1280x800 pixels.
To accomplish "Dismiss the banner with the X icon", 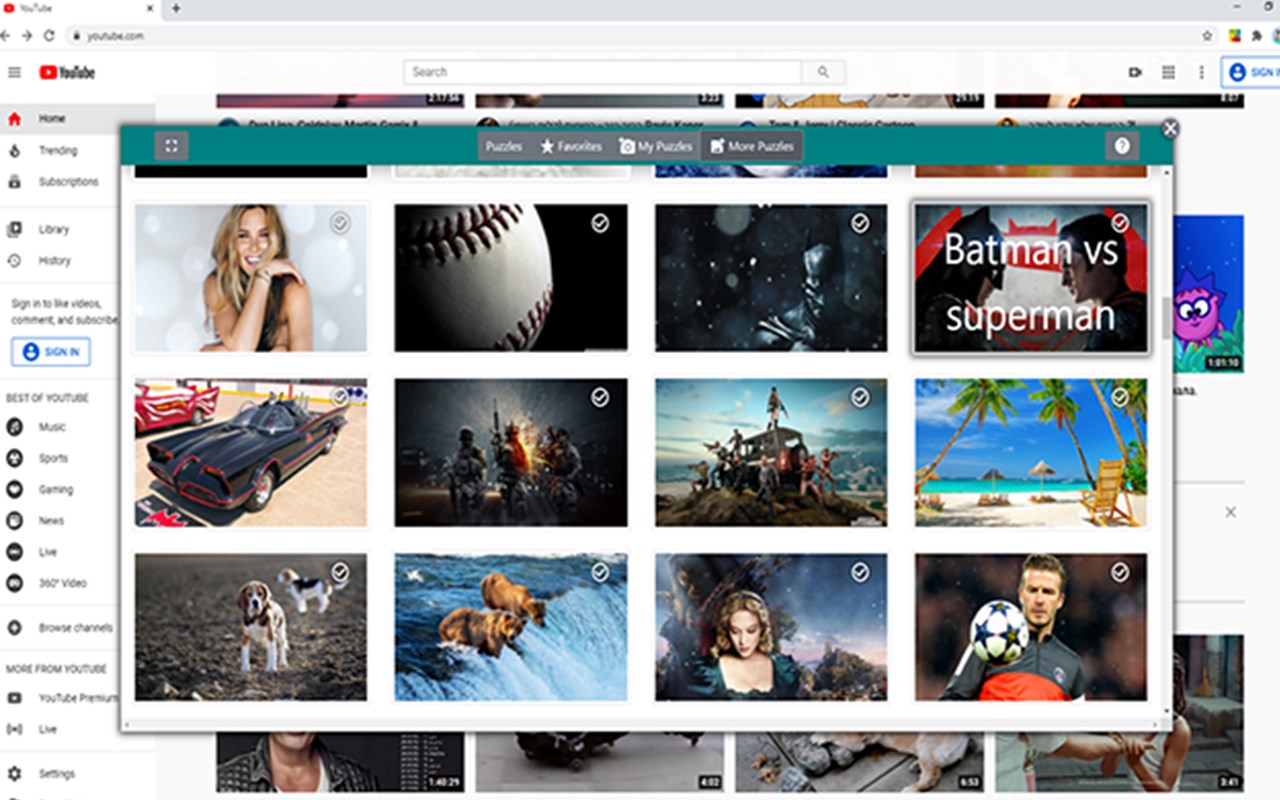I will tap(1231, 512).
